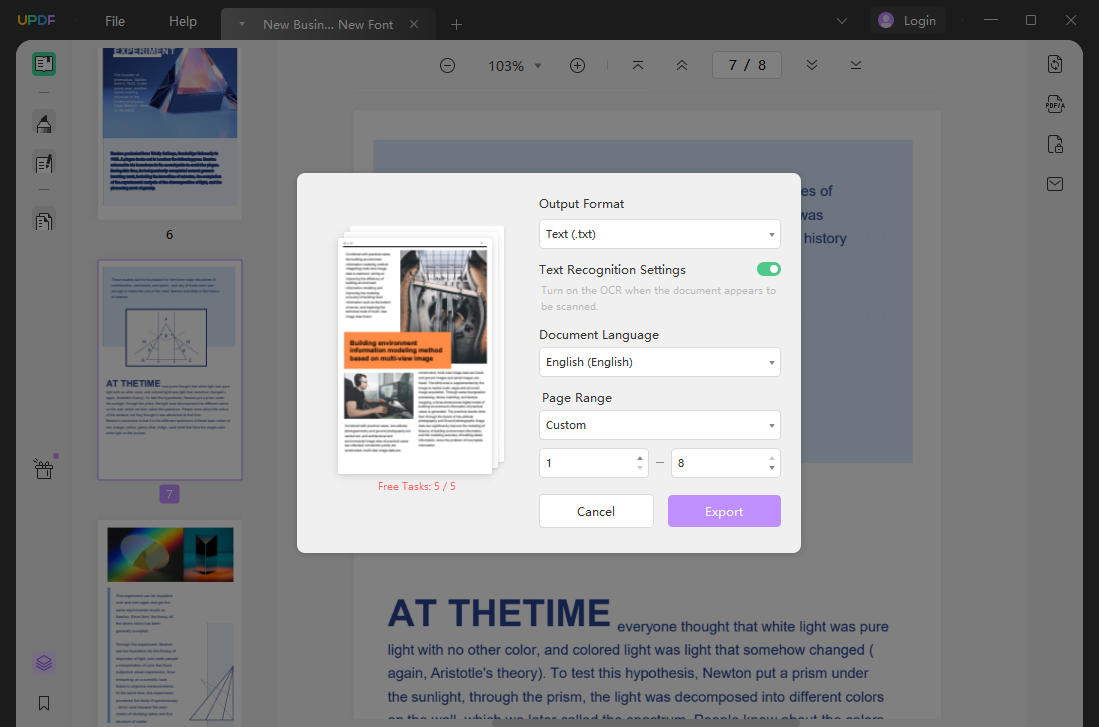The width and height of the screenshot is (1099, 727).
Task: Click the gift promotion icon
Action: (43, 468)
